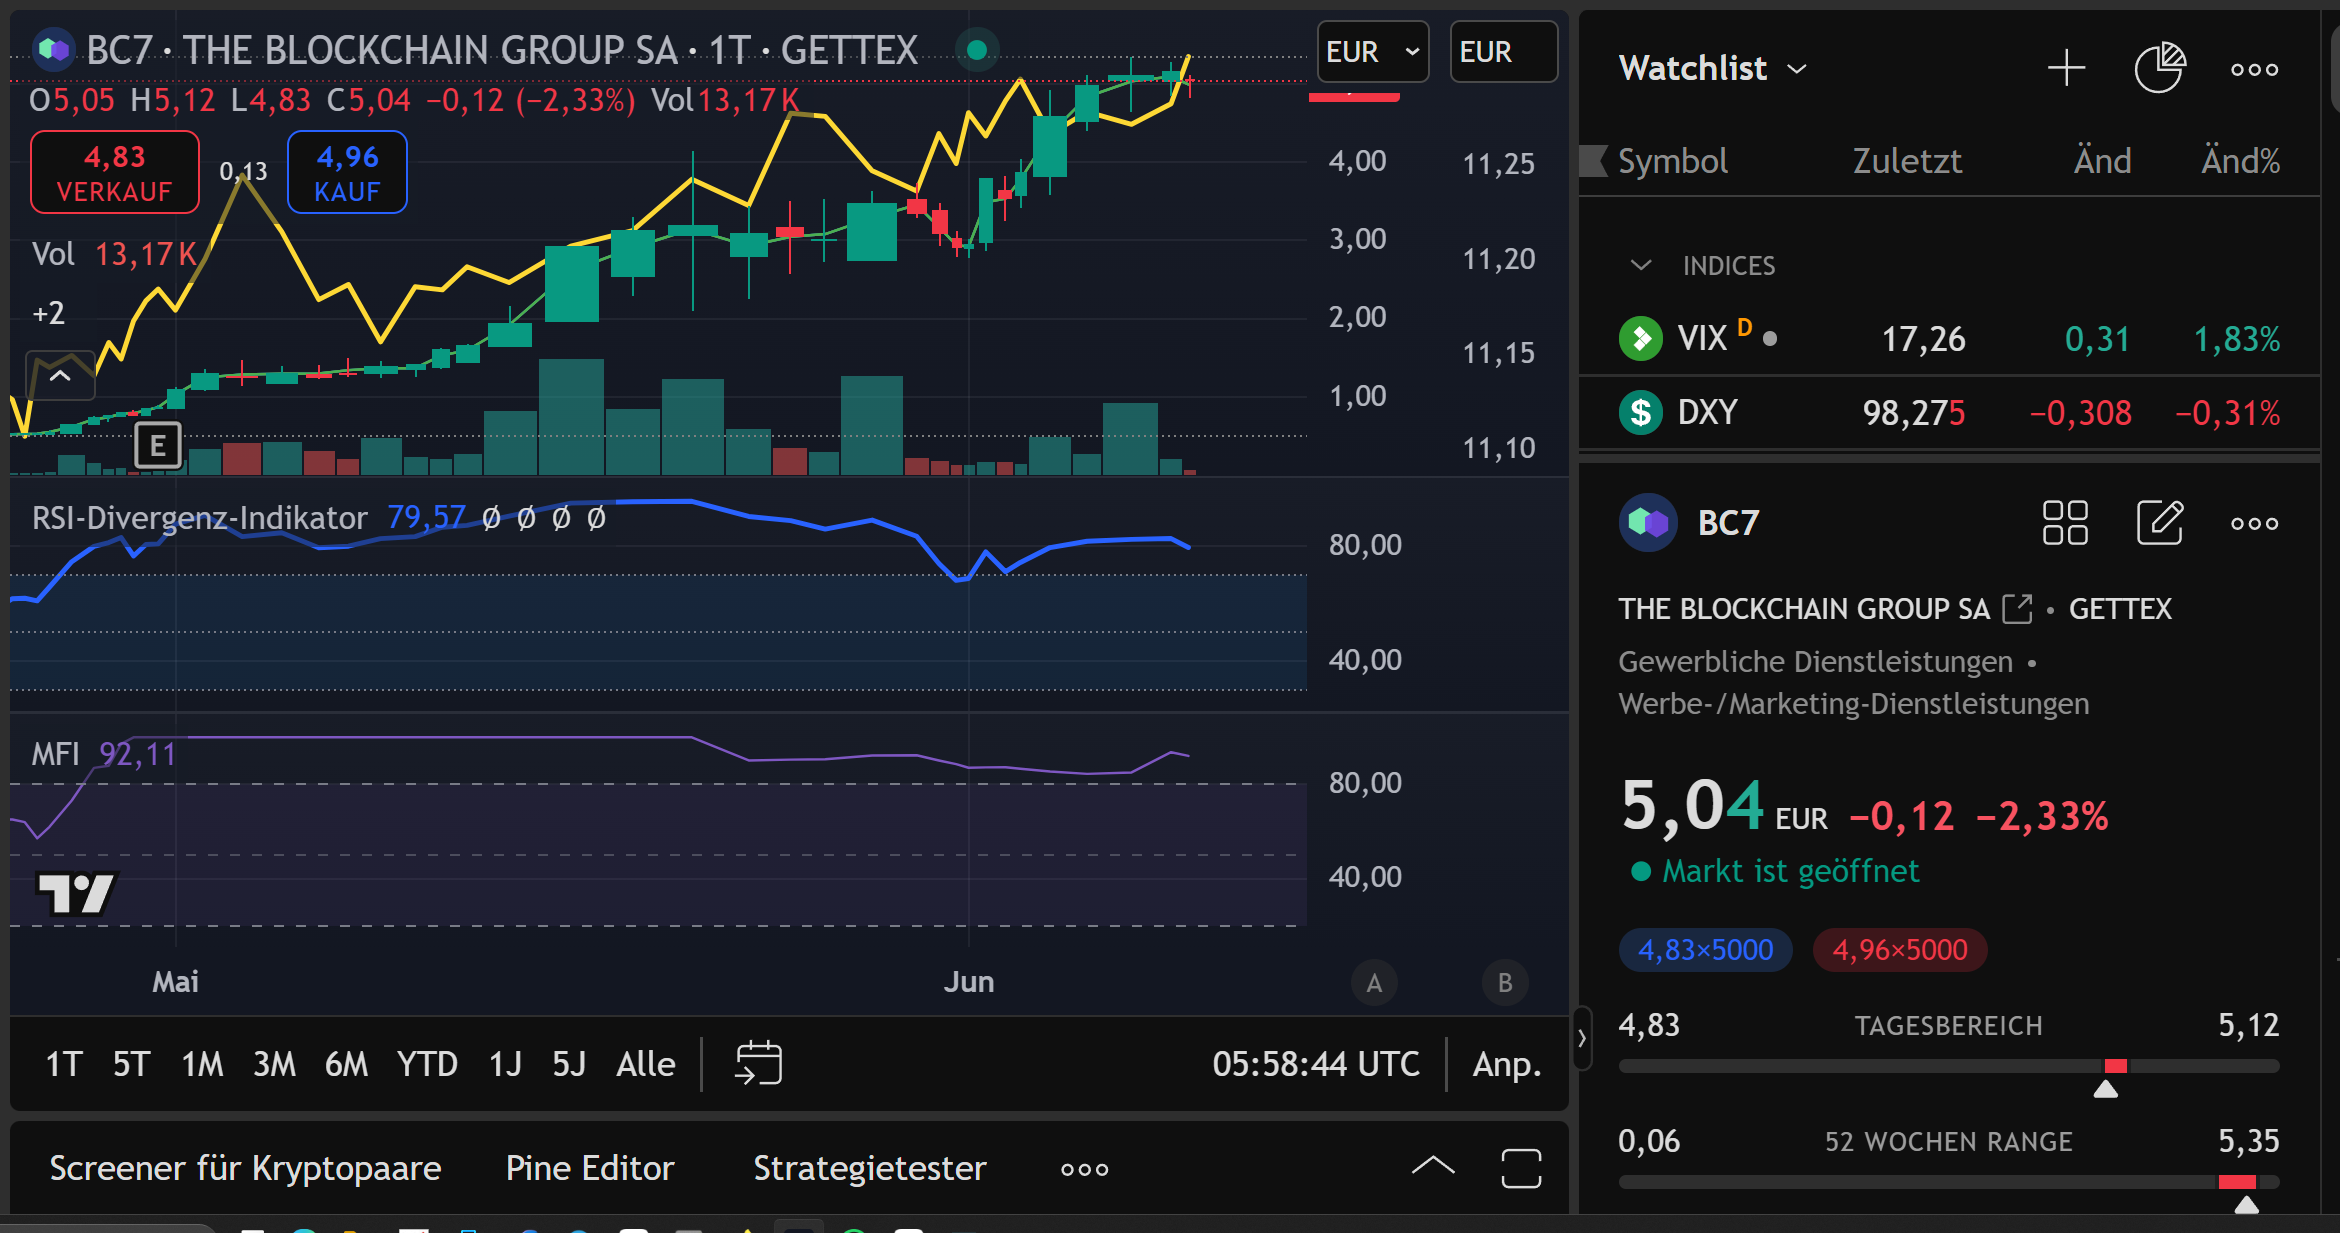The image size is (2340, 1233).
Task: Open the Pine Editor tab
Action: tap(590, 1168)
